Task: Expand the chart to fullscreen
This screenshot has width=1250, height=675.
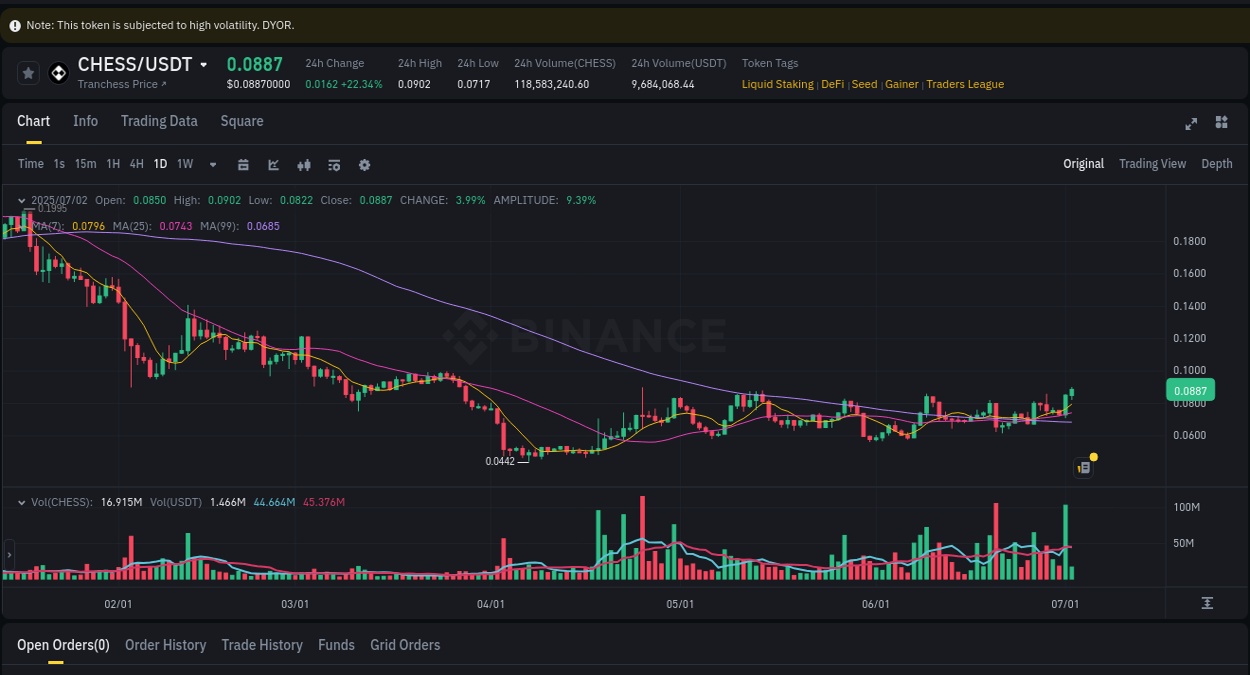Action: tap(1191, 123)
